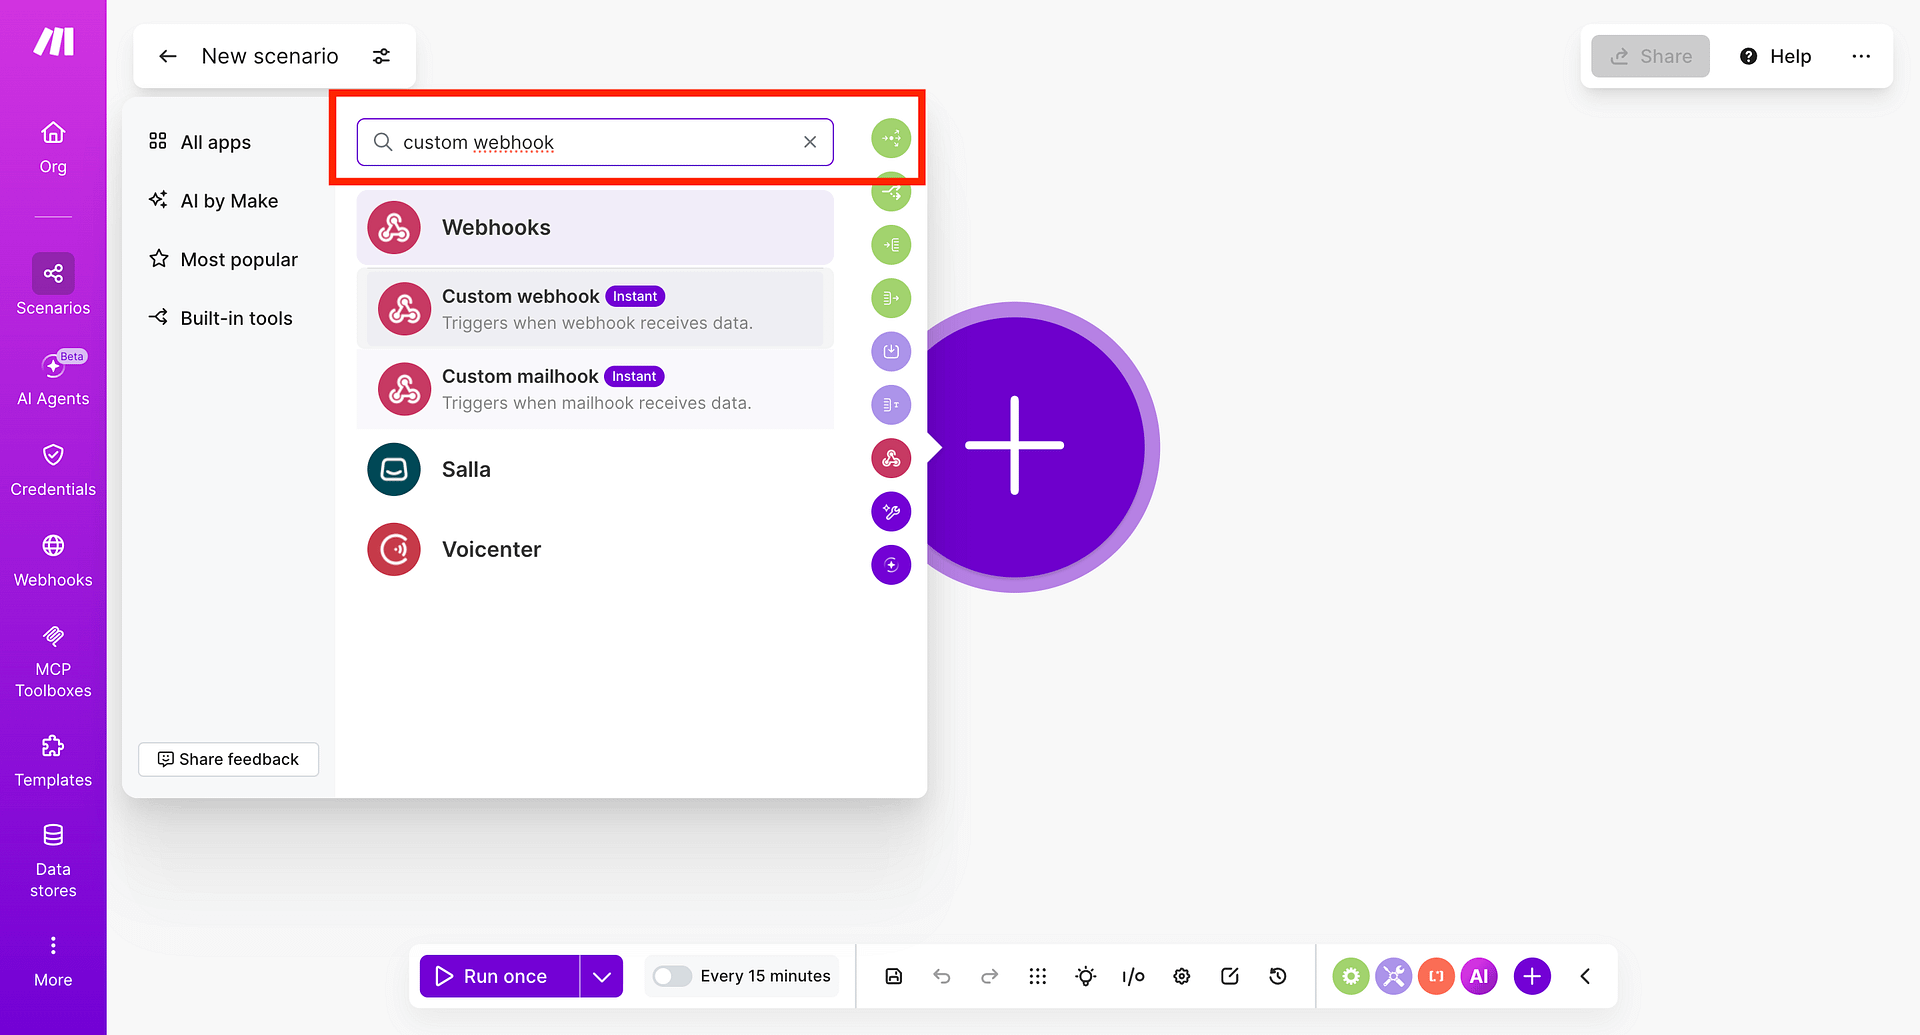Open Templates in sidebar
Screen dimensions: 1920x1035
pos(53,761)
